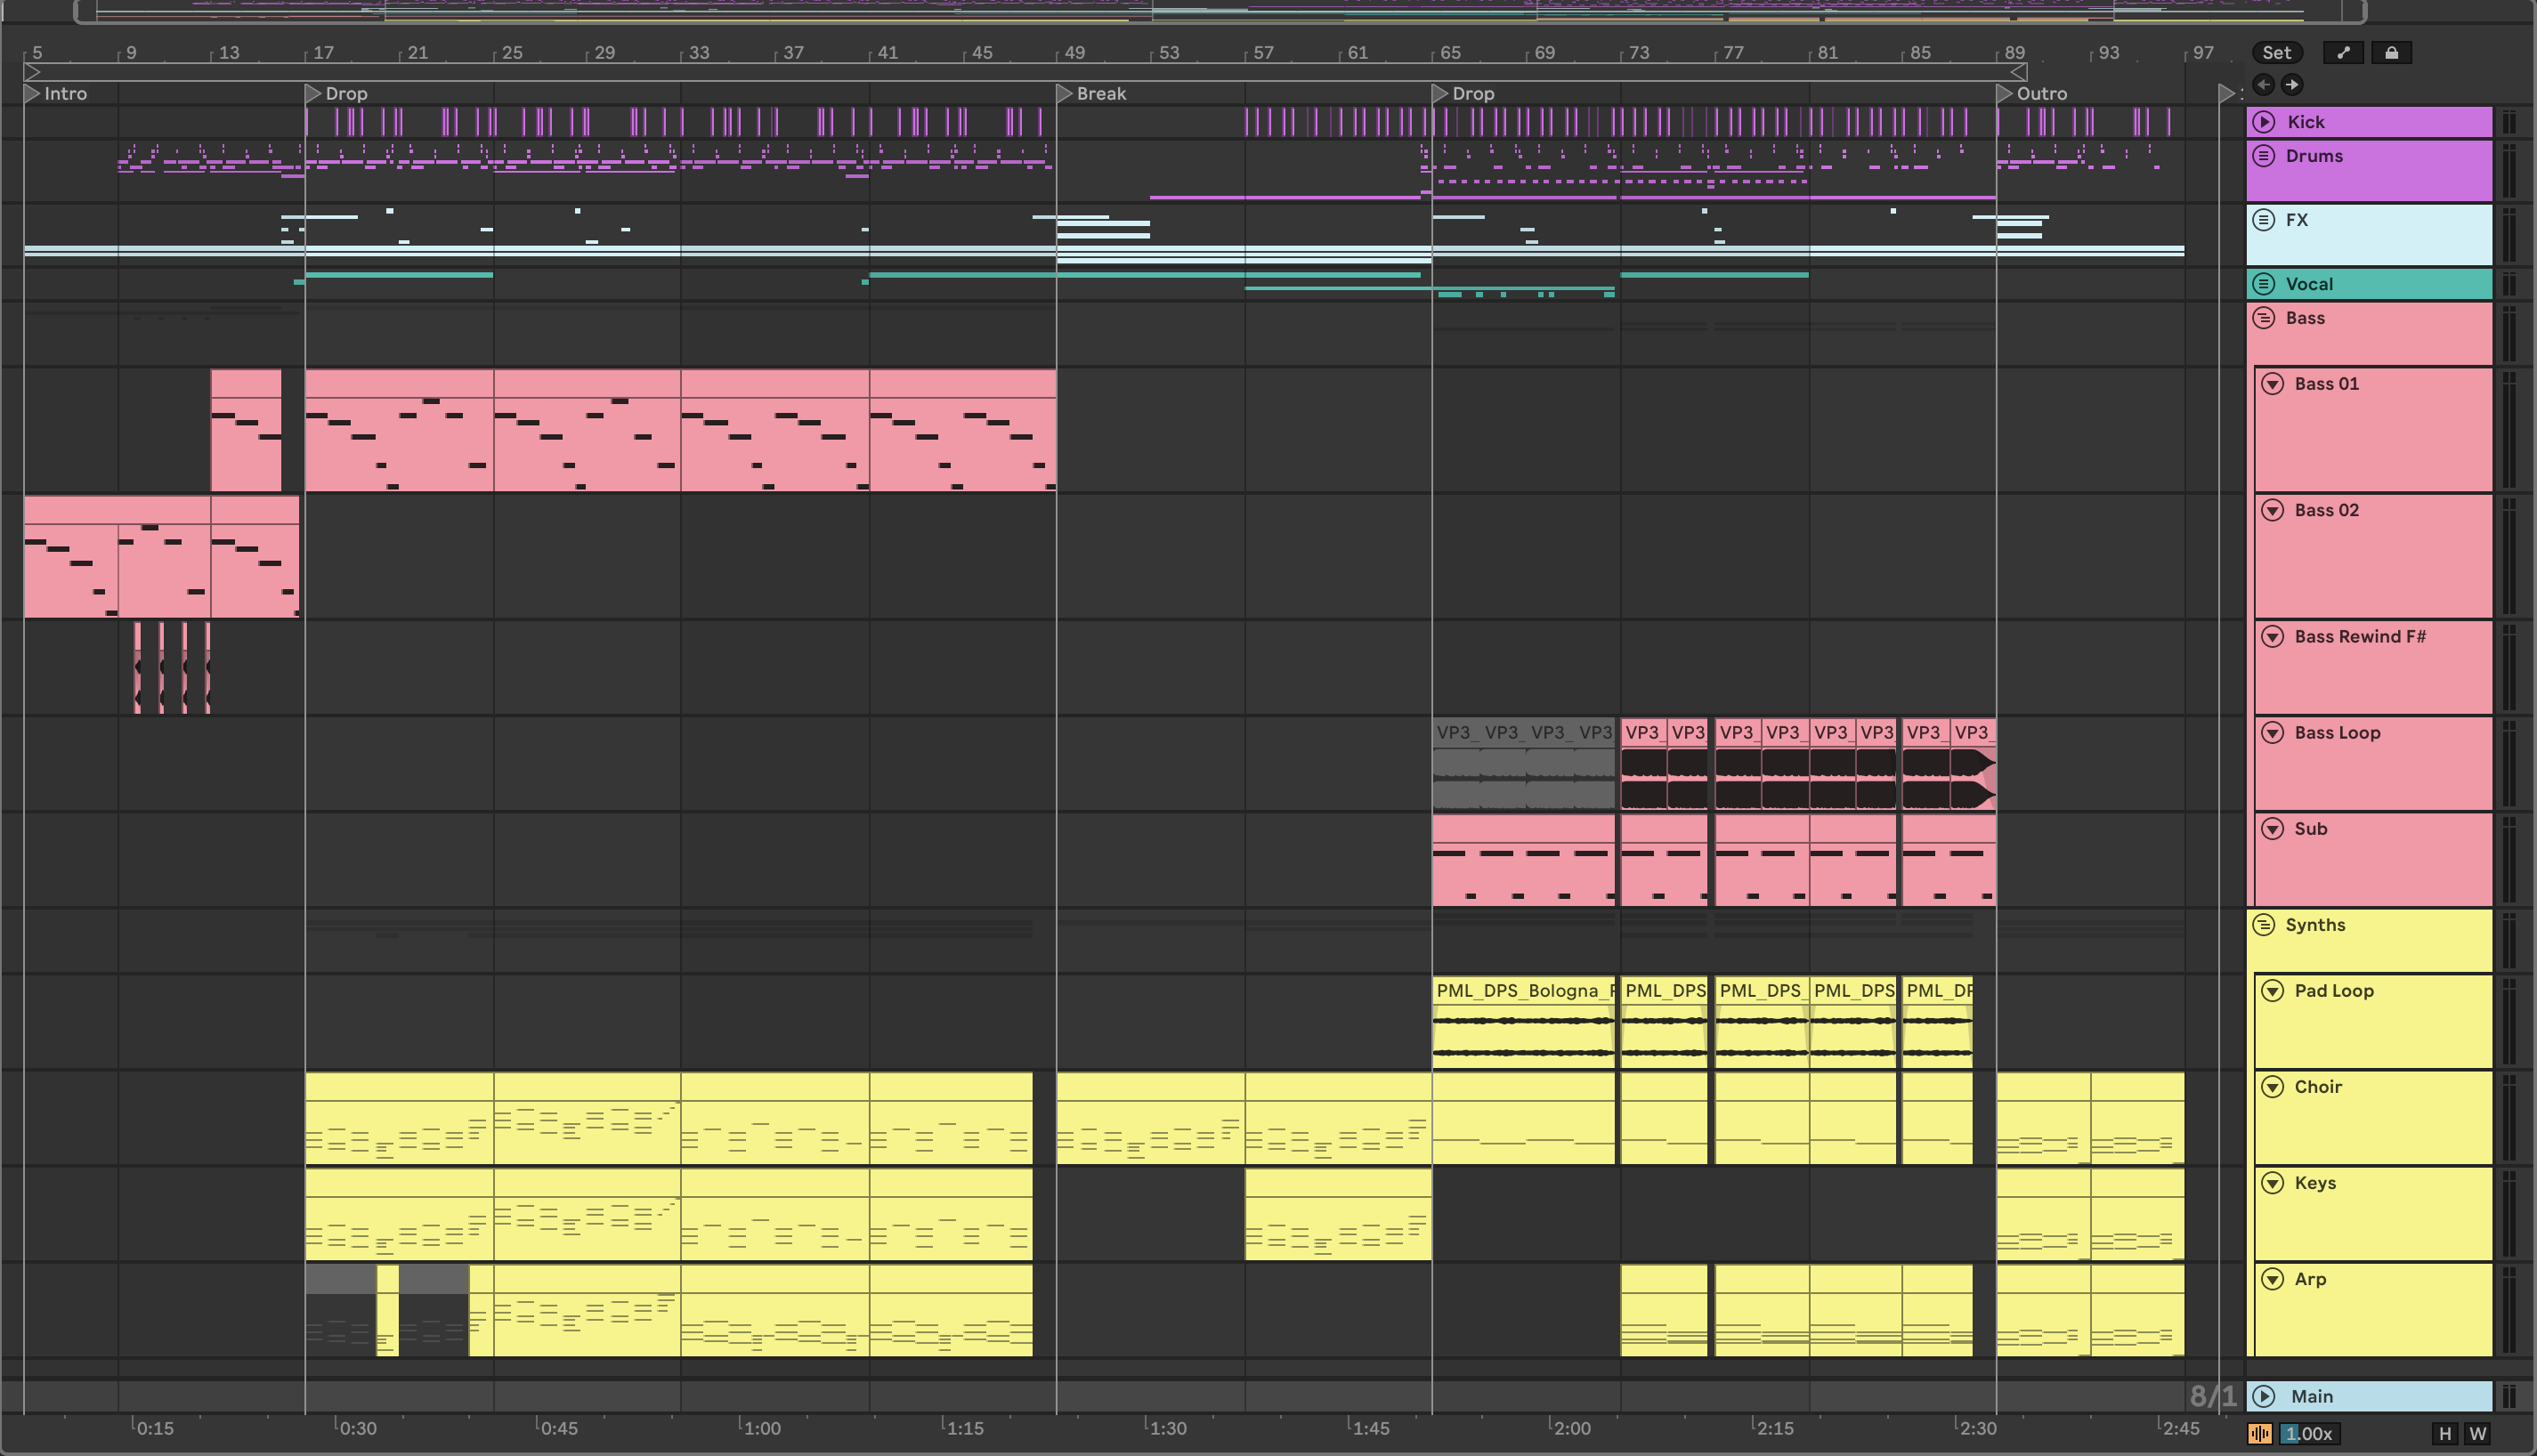Click the FX group fold icon

[x=2264, y=220]
